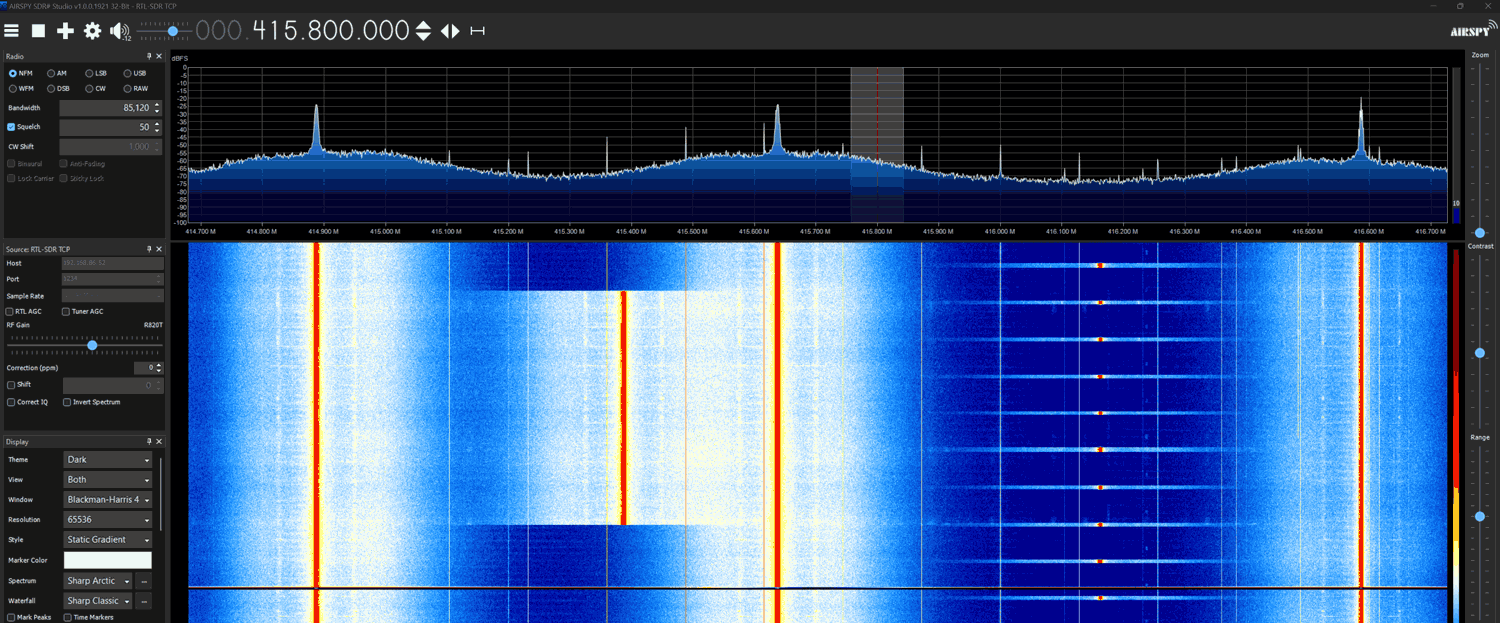
Task: Click the step-size bar icon beside frequency
Action: (477, 31)
